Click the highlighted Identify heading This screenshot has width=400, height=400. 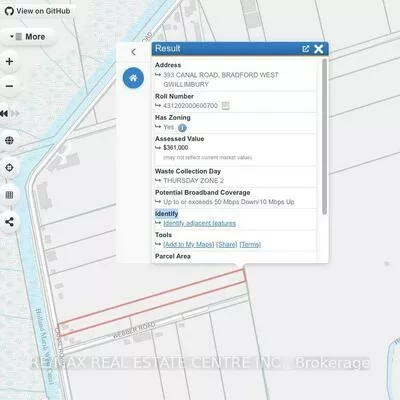(166, 214)
